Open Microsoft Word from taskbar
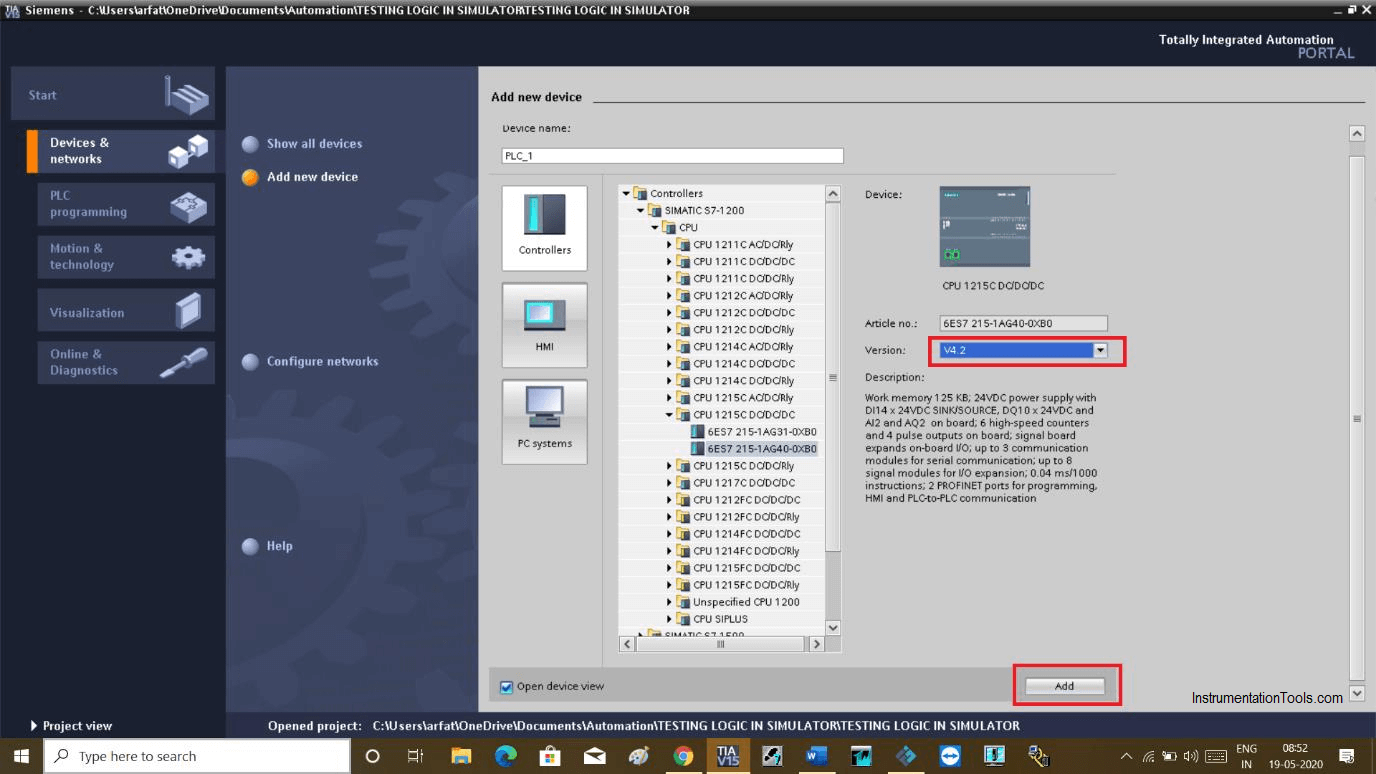This screenshot has width=1376, height=774. [816, 756]
